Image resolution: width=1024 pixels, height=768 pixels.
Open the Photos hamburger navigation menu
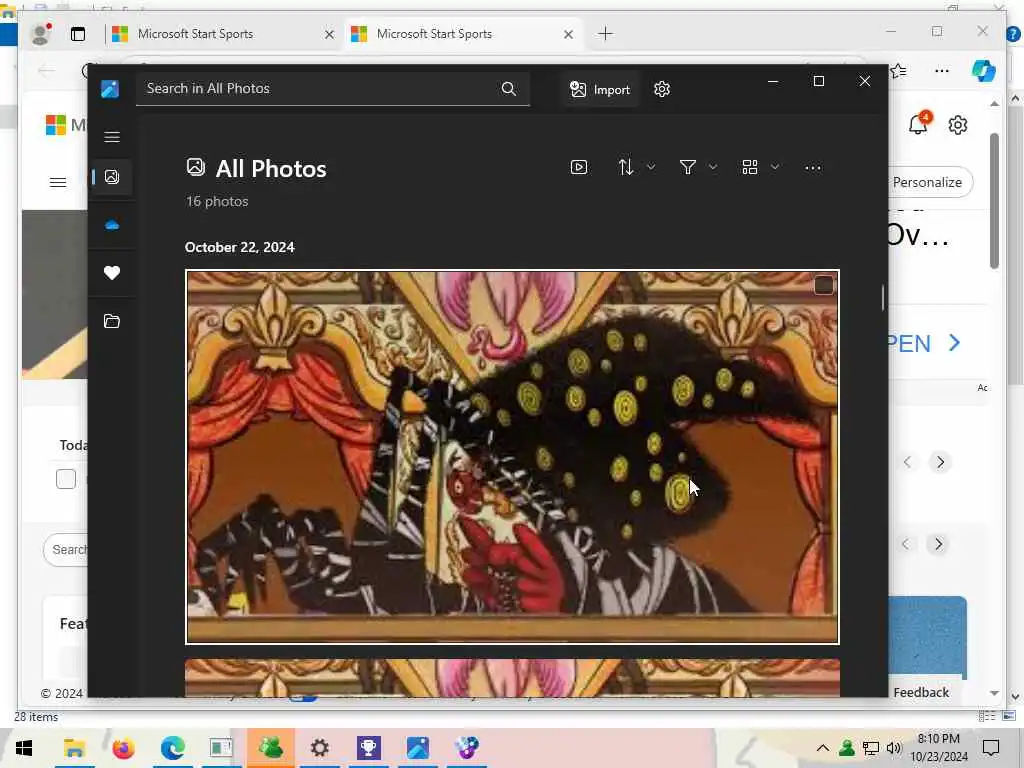coord(112,136)
